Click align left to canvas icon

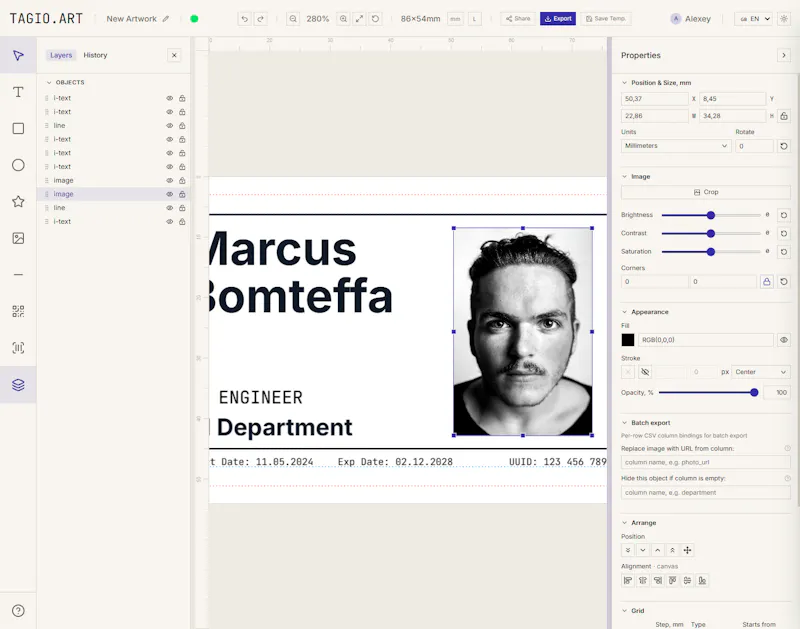(628, 581)
